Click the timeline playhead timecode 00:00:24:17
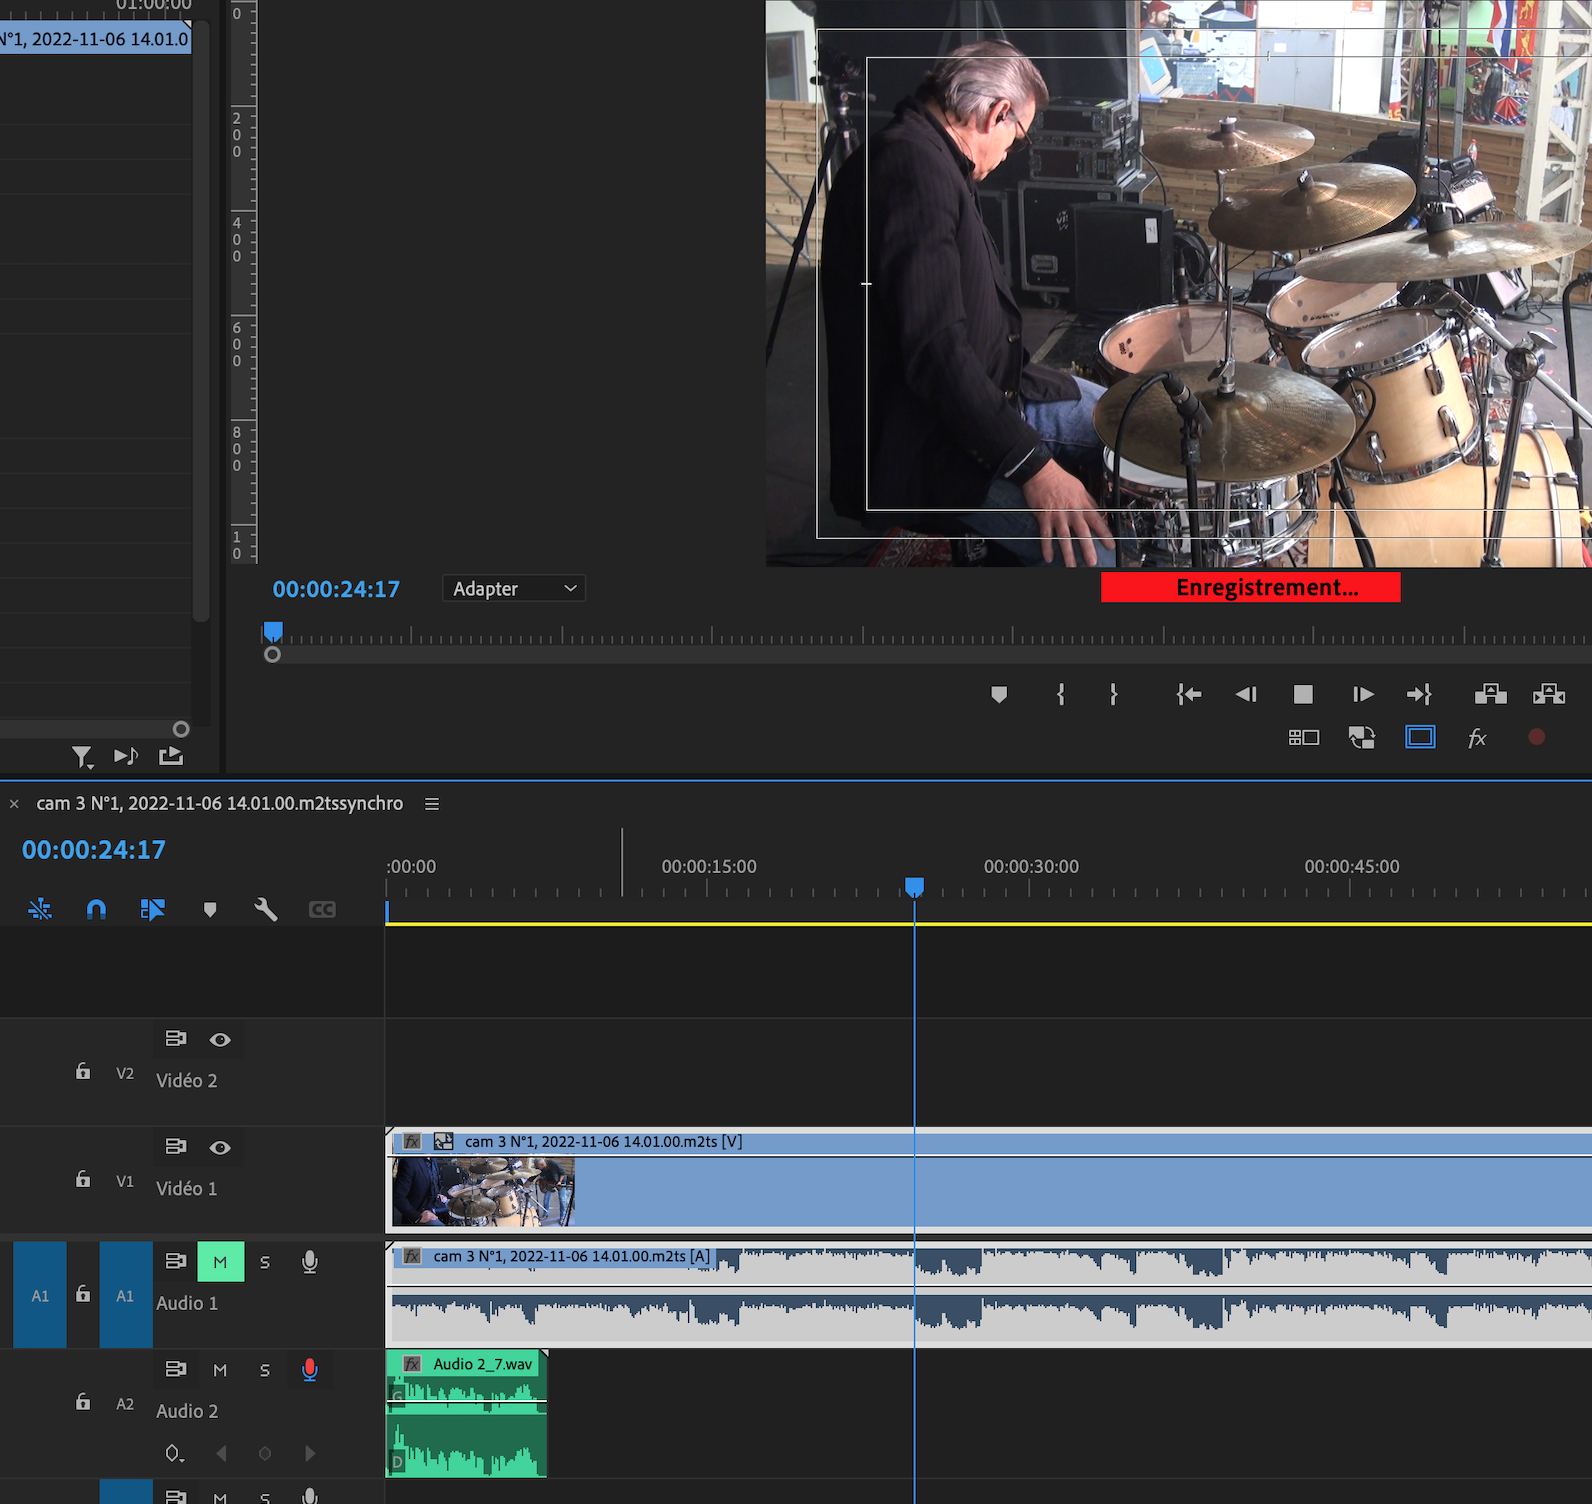1592x1504 pixels. (x=94, y=850)
